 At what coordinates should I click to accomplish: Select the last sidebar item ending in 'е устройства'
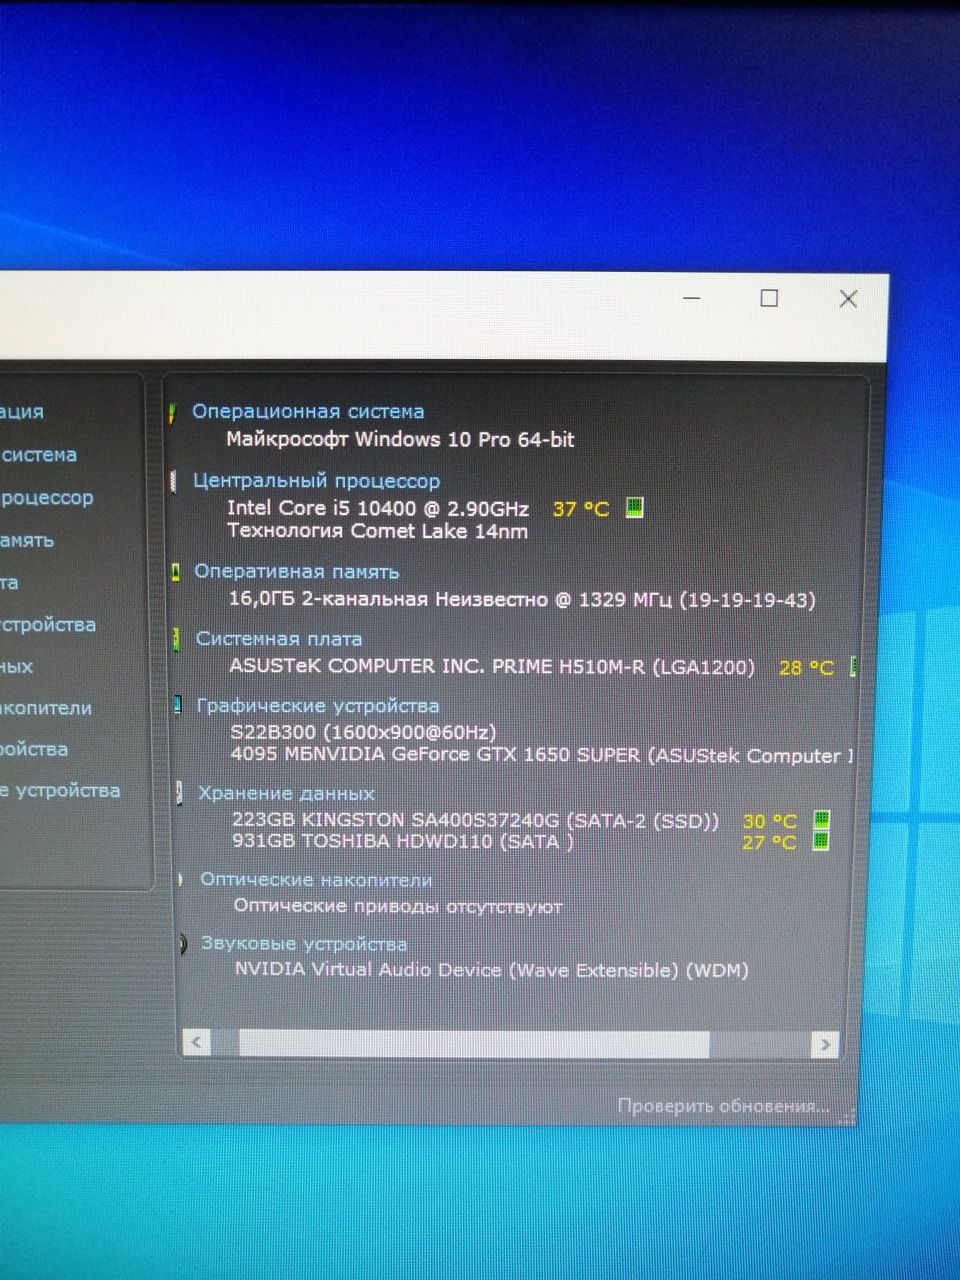pos(59,790)
